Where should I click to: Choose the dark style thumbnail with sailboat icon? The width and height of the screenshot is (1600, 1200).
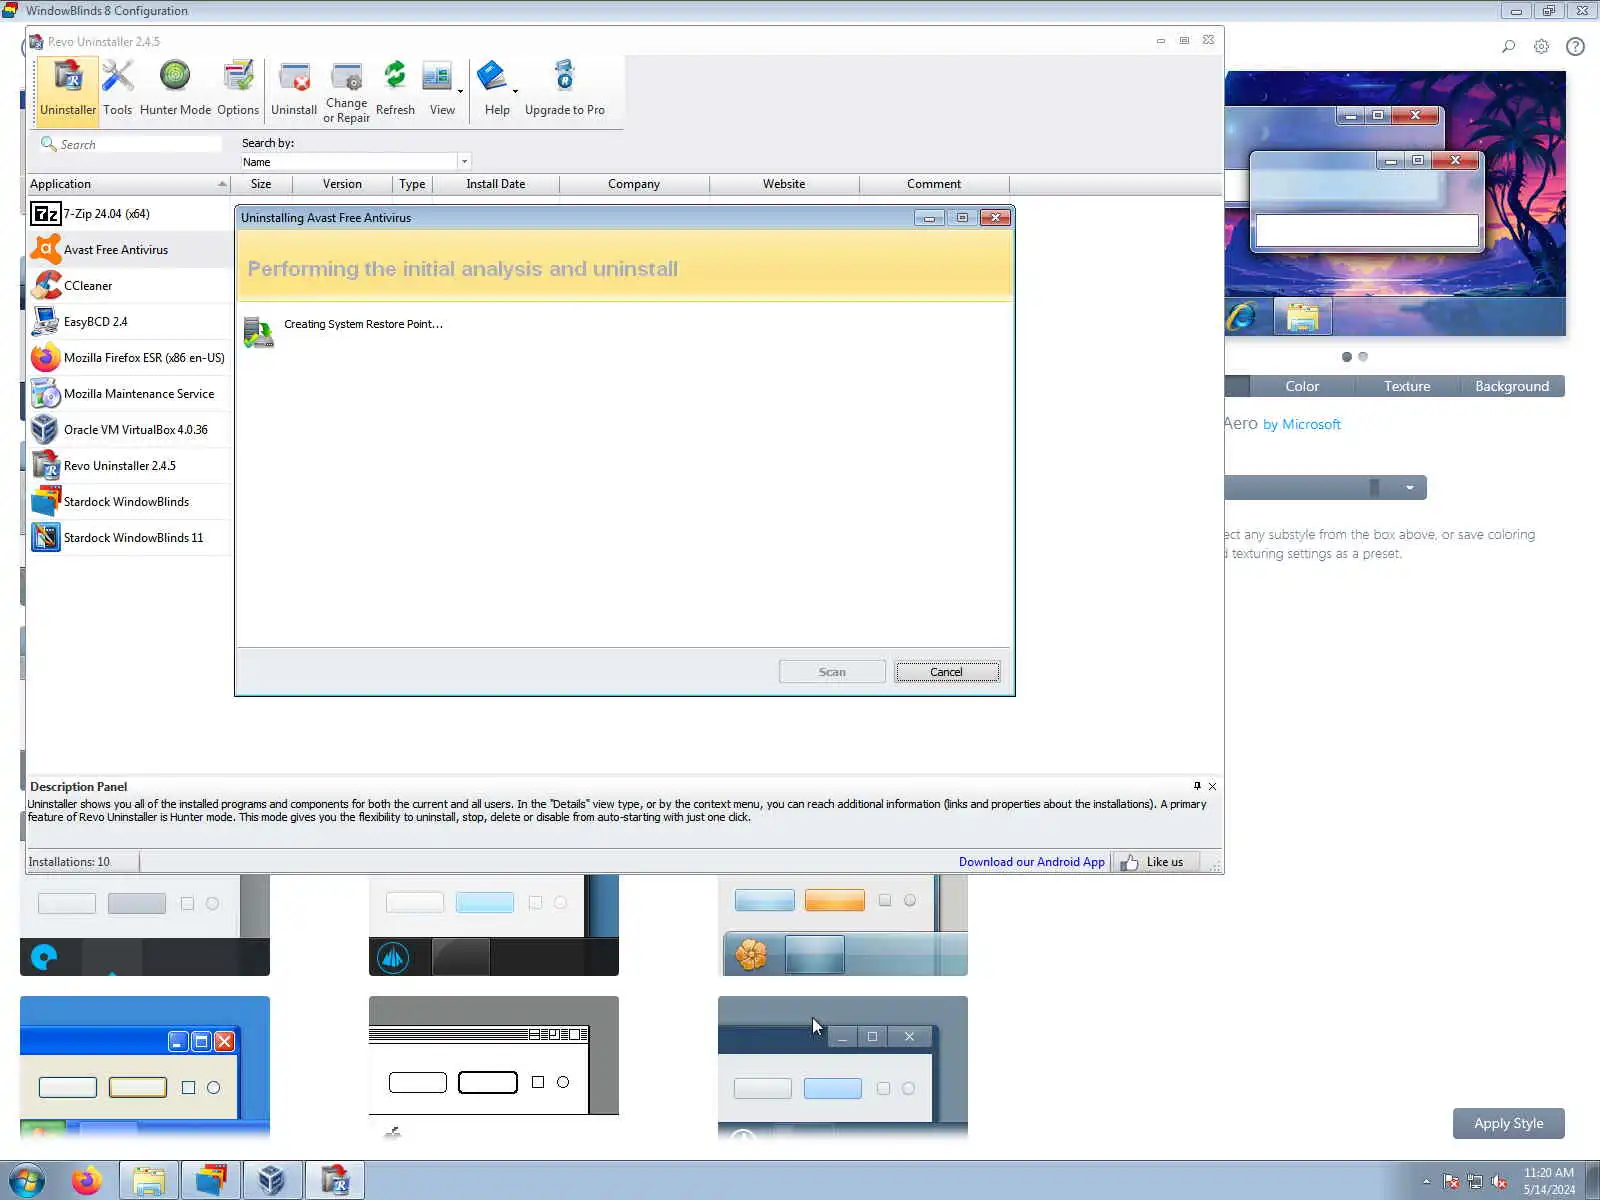[494, 925]
